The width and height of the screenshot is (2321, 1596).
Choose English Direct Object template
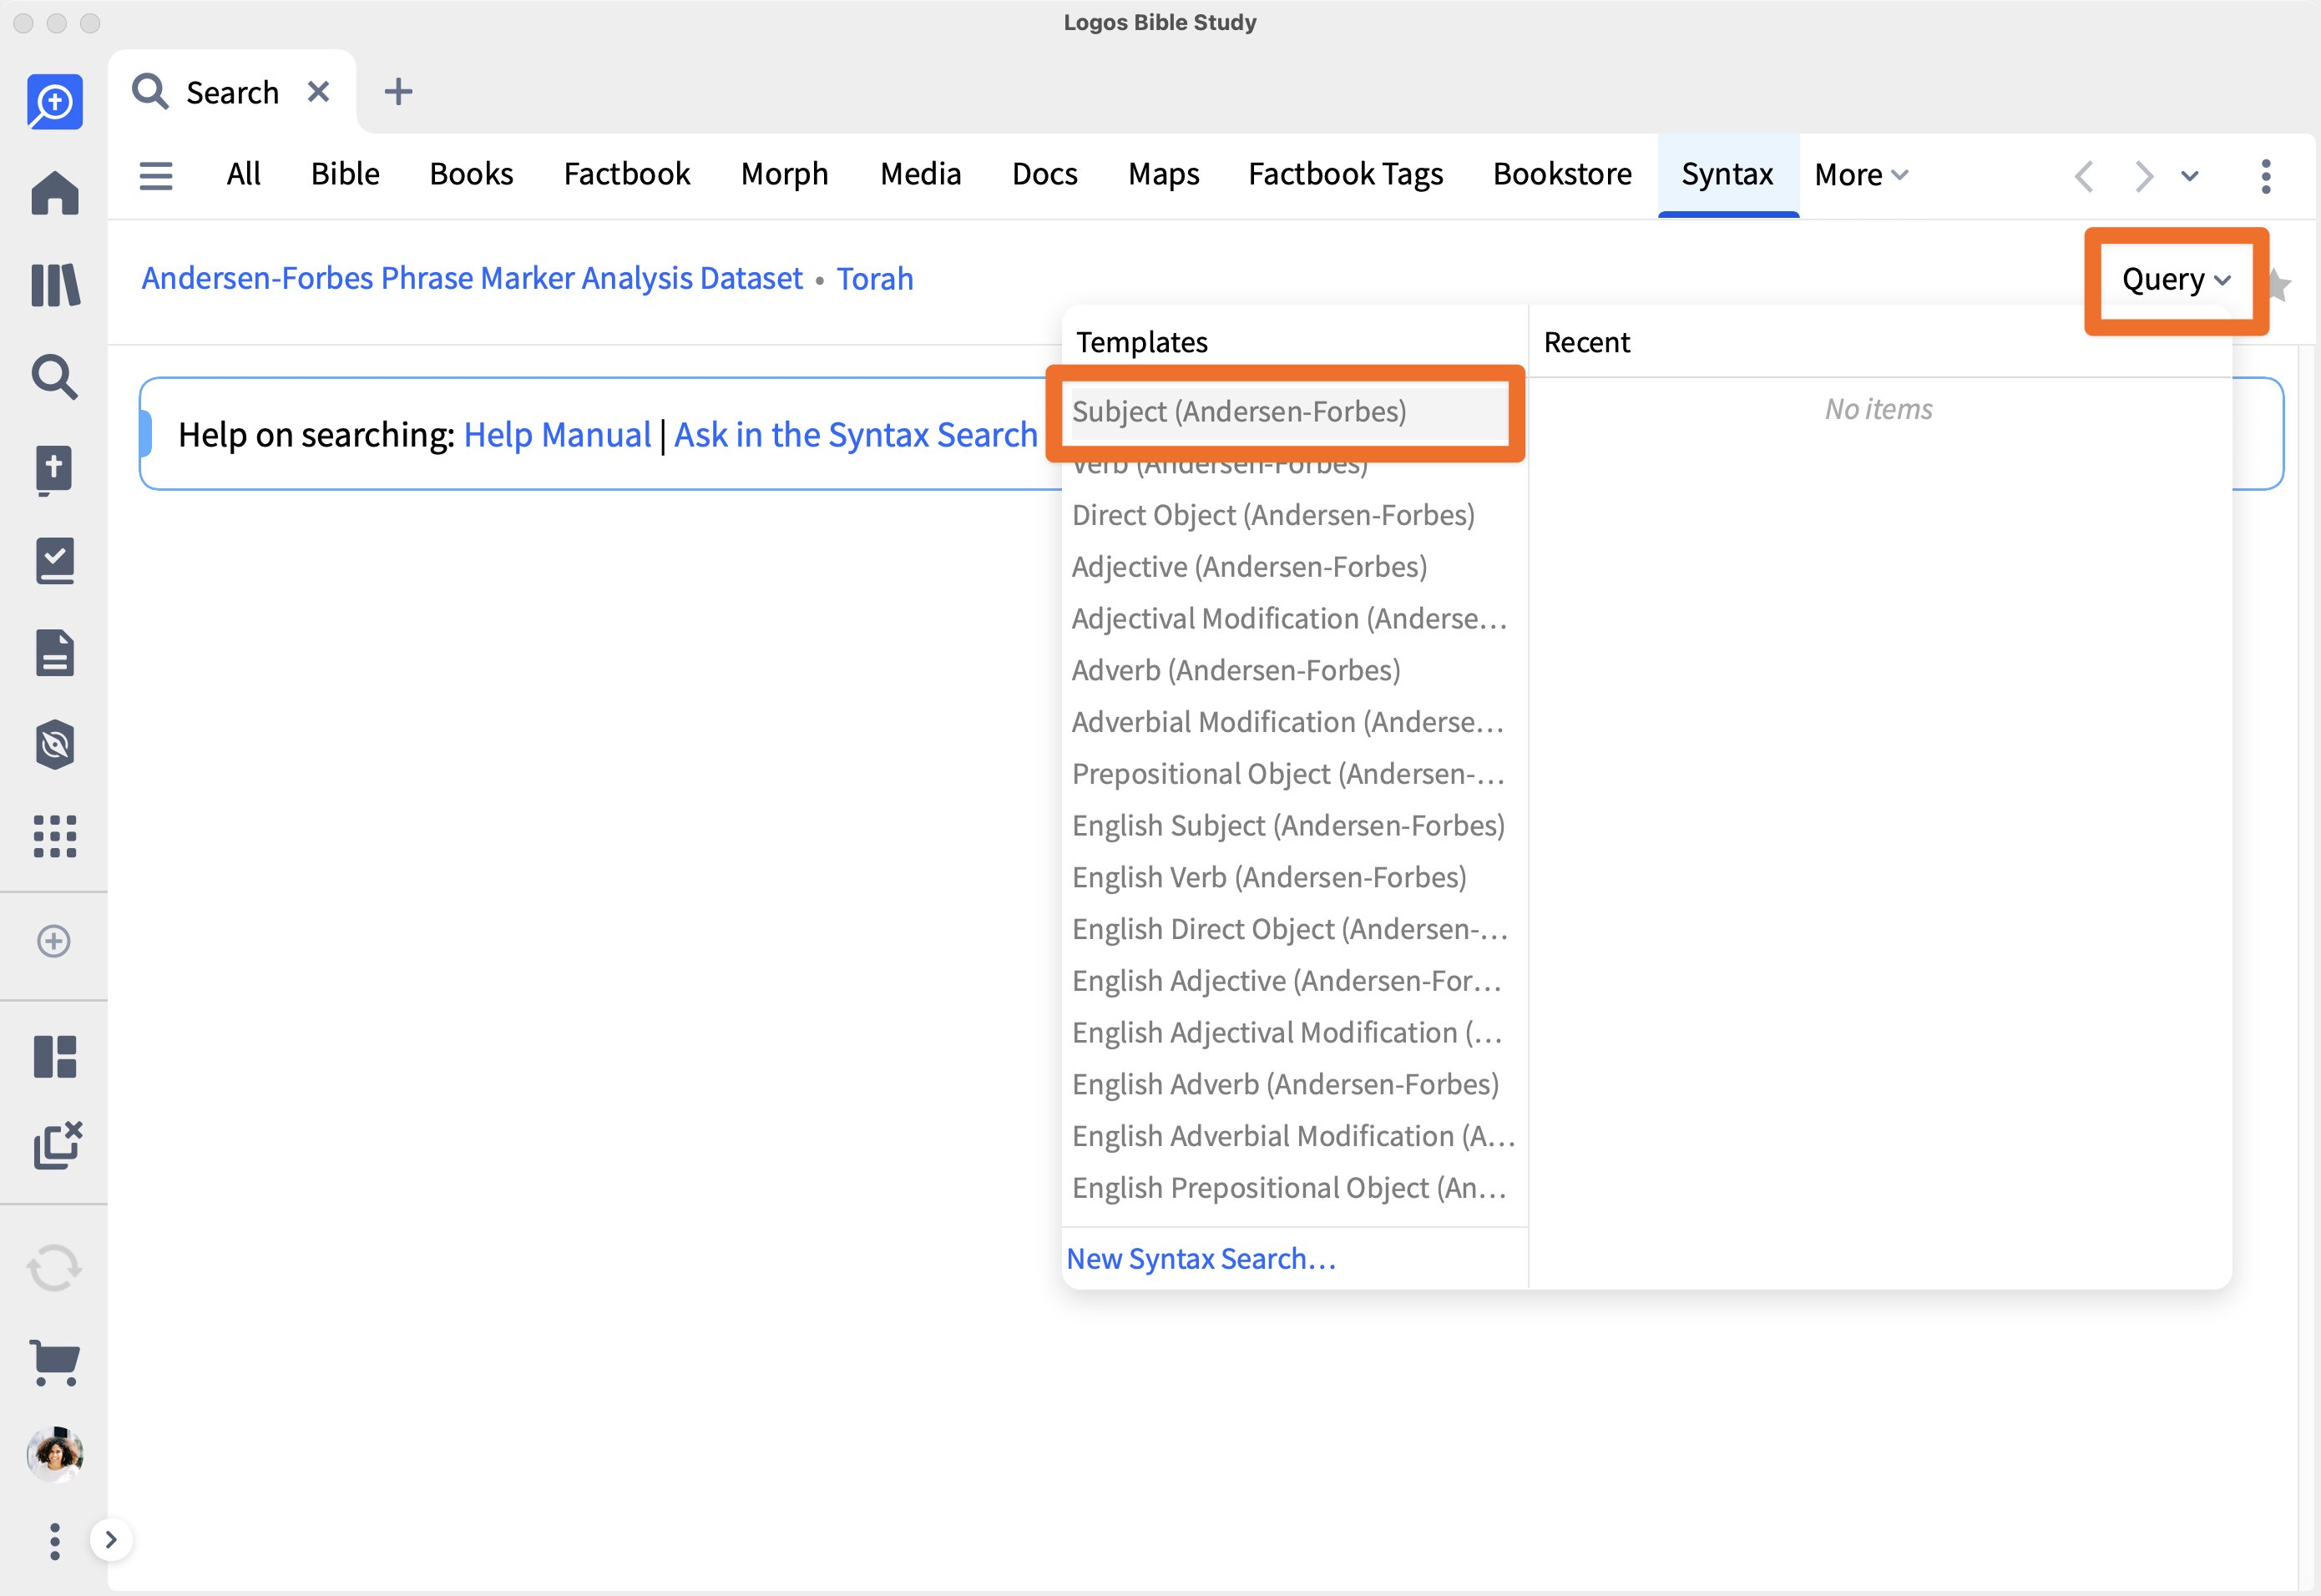(1289, 929)
